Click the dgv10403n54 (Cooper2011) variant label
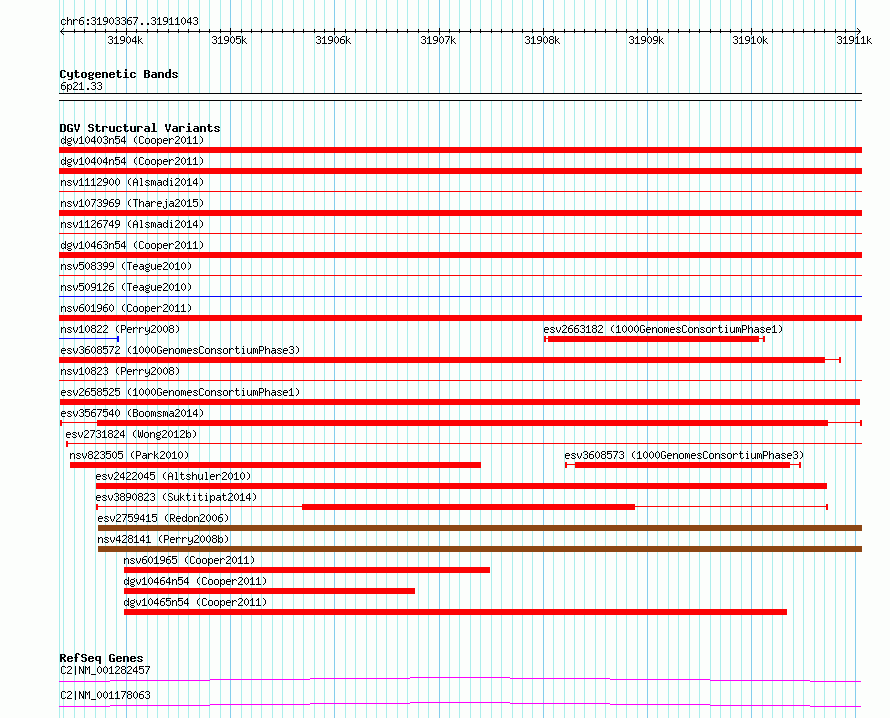This screenshot has height=718, width=890. tap(132, 140)
